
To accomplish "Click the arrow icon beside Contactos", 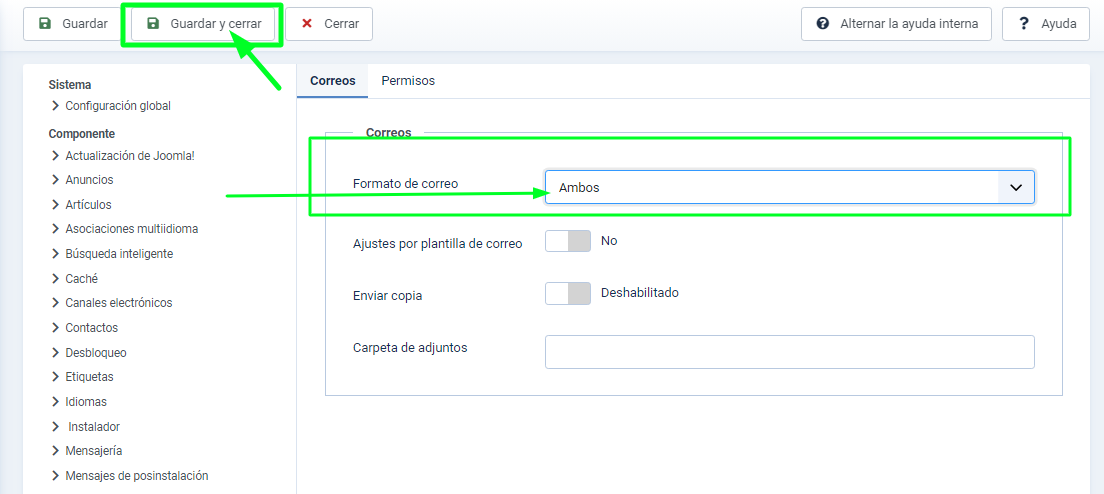I will click(55, 328).
